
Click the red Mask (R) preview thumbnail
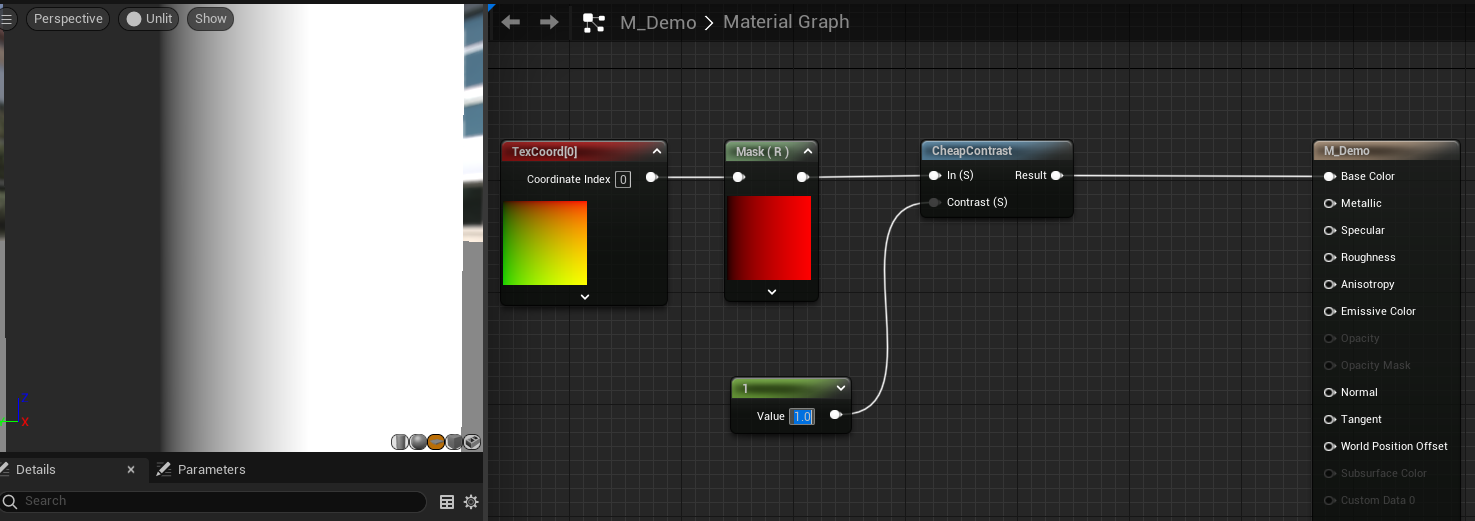[x=770, y=238]
